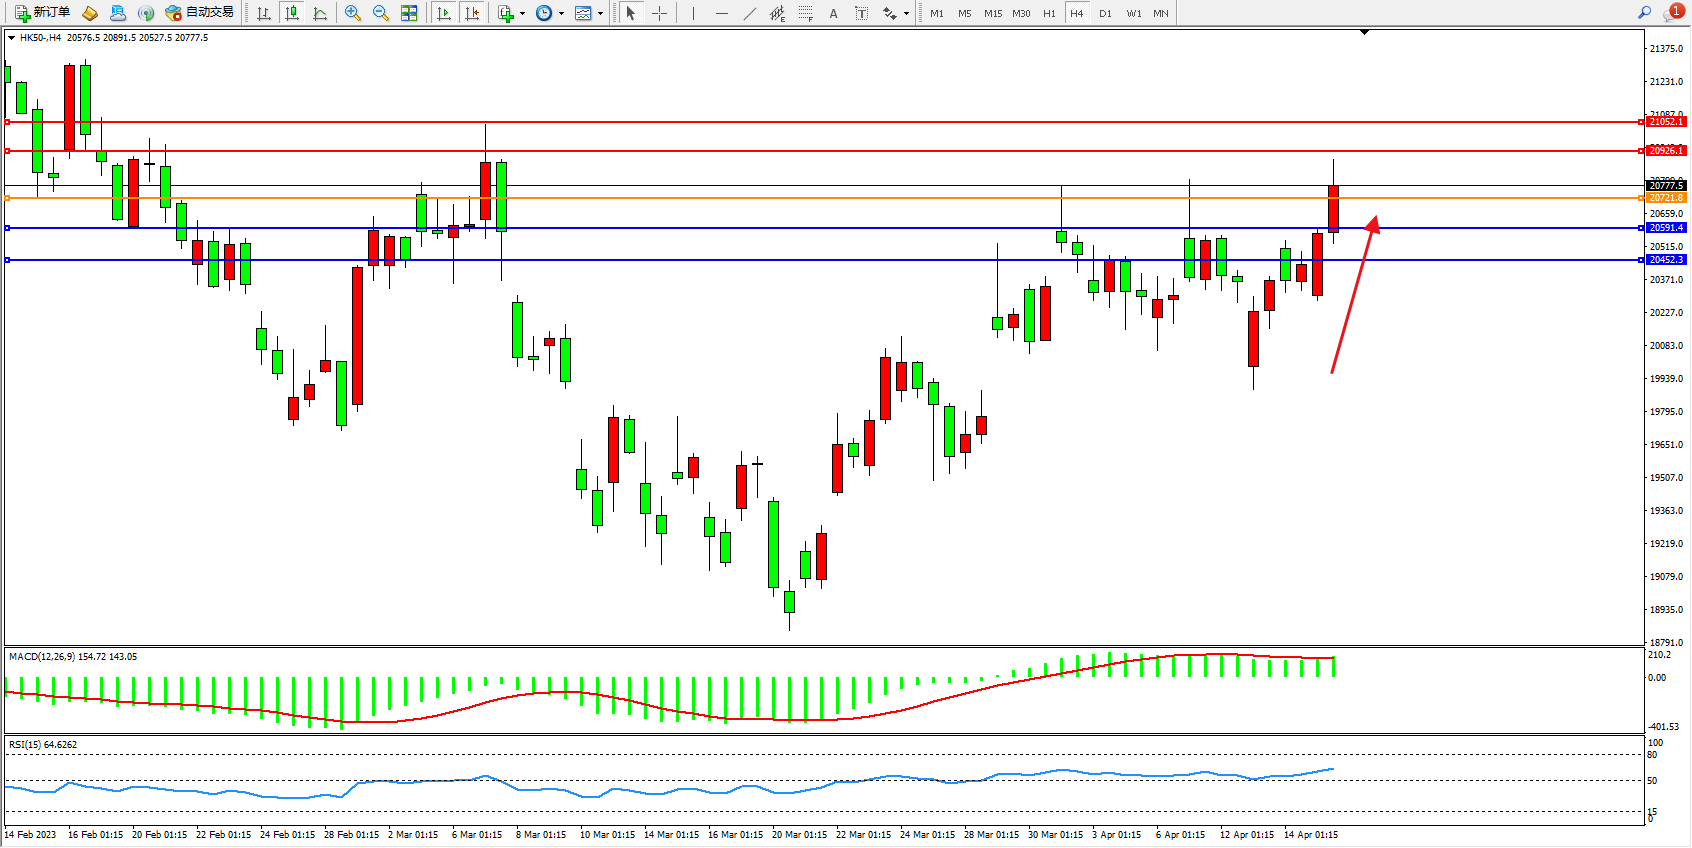Select the text label tool
Image resolution: width=1692 pixels, height=848 pixels.
(862, 13)
